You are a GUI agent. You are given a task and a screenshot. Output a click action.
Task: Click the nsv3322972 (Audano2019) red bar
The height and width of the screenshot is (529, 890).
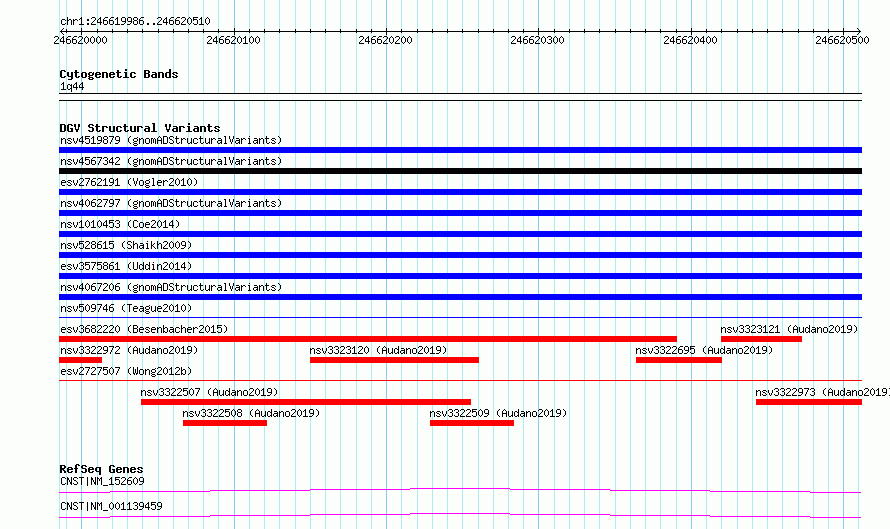(81, 360)
